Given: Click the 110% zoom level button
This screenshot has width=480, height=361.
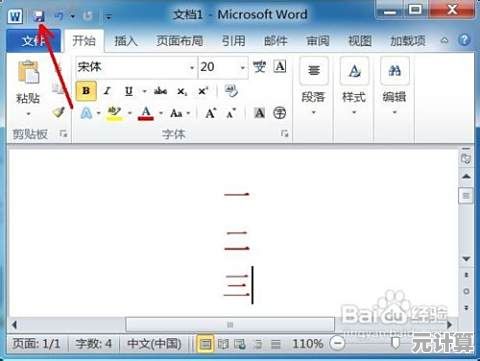Looking at the screenshot, I should [x=307, y=343].
